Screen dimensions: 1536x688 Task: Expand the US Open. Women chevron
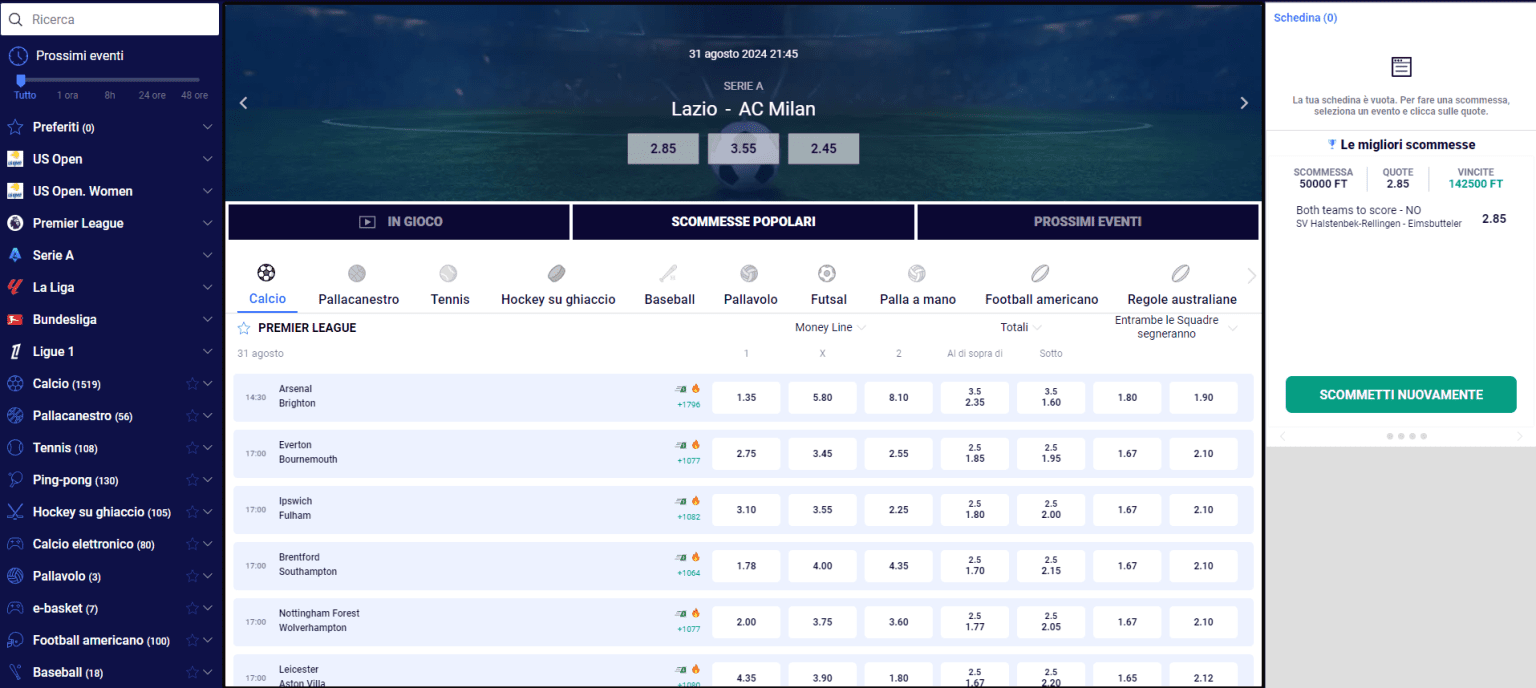point(208,191)
